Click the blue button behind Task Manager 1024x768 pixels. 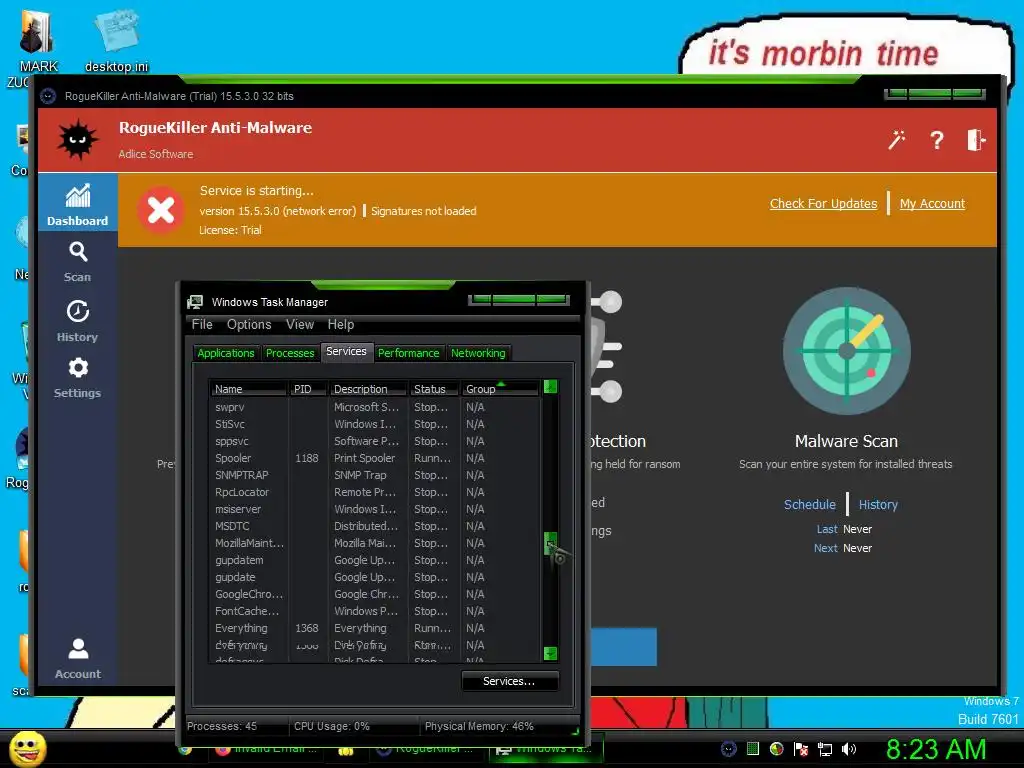[624, 647]
